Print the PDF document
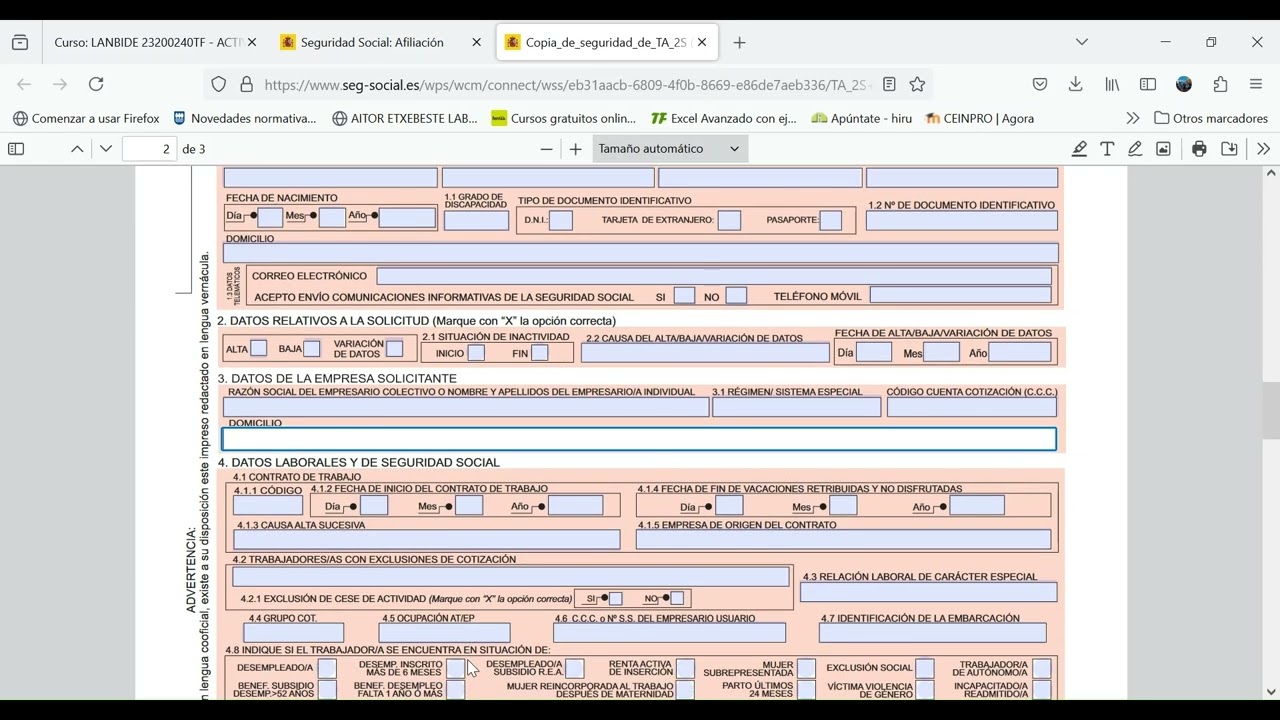 click(1199, 149)
